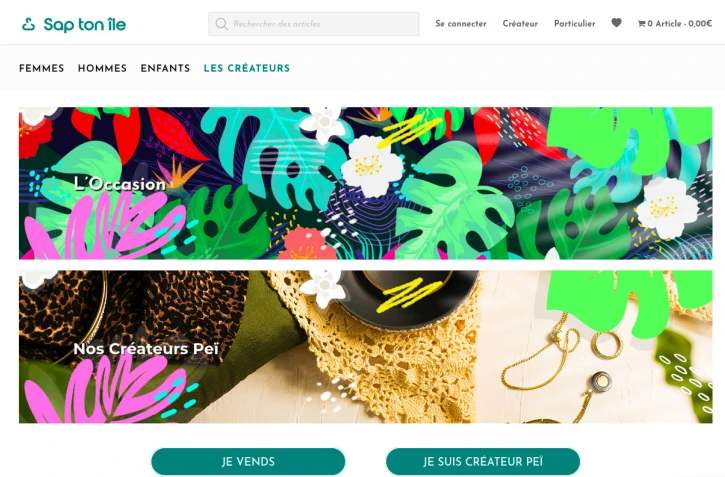Open the Sap ton île home link
The height and width of the screenshot is (477, 725).
click(74, 24)
